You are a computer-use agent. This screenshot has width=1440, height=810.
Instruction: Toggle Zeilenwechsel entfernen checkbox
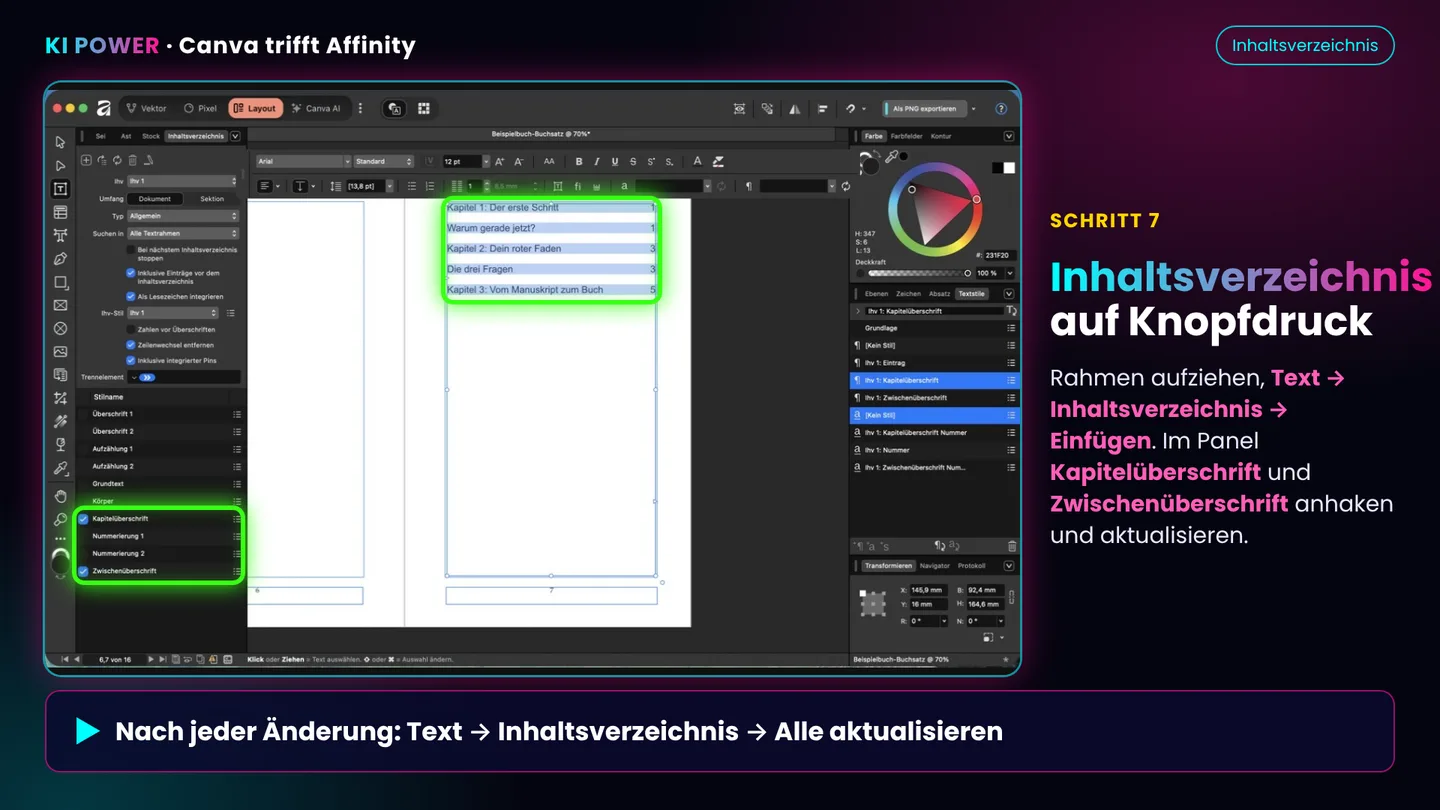coord(131,344)
